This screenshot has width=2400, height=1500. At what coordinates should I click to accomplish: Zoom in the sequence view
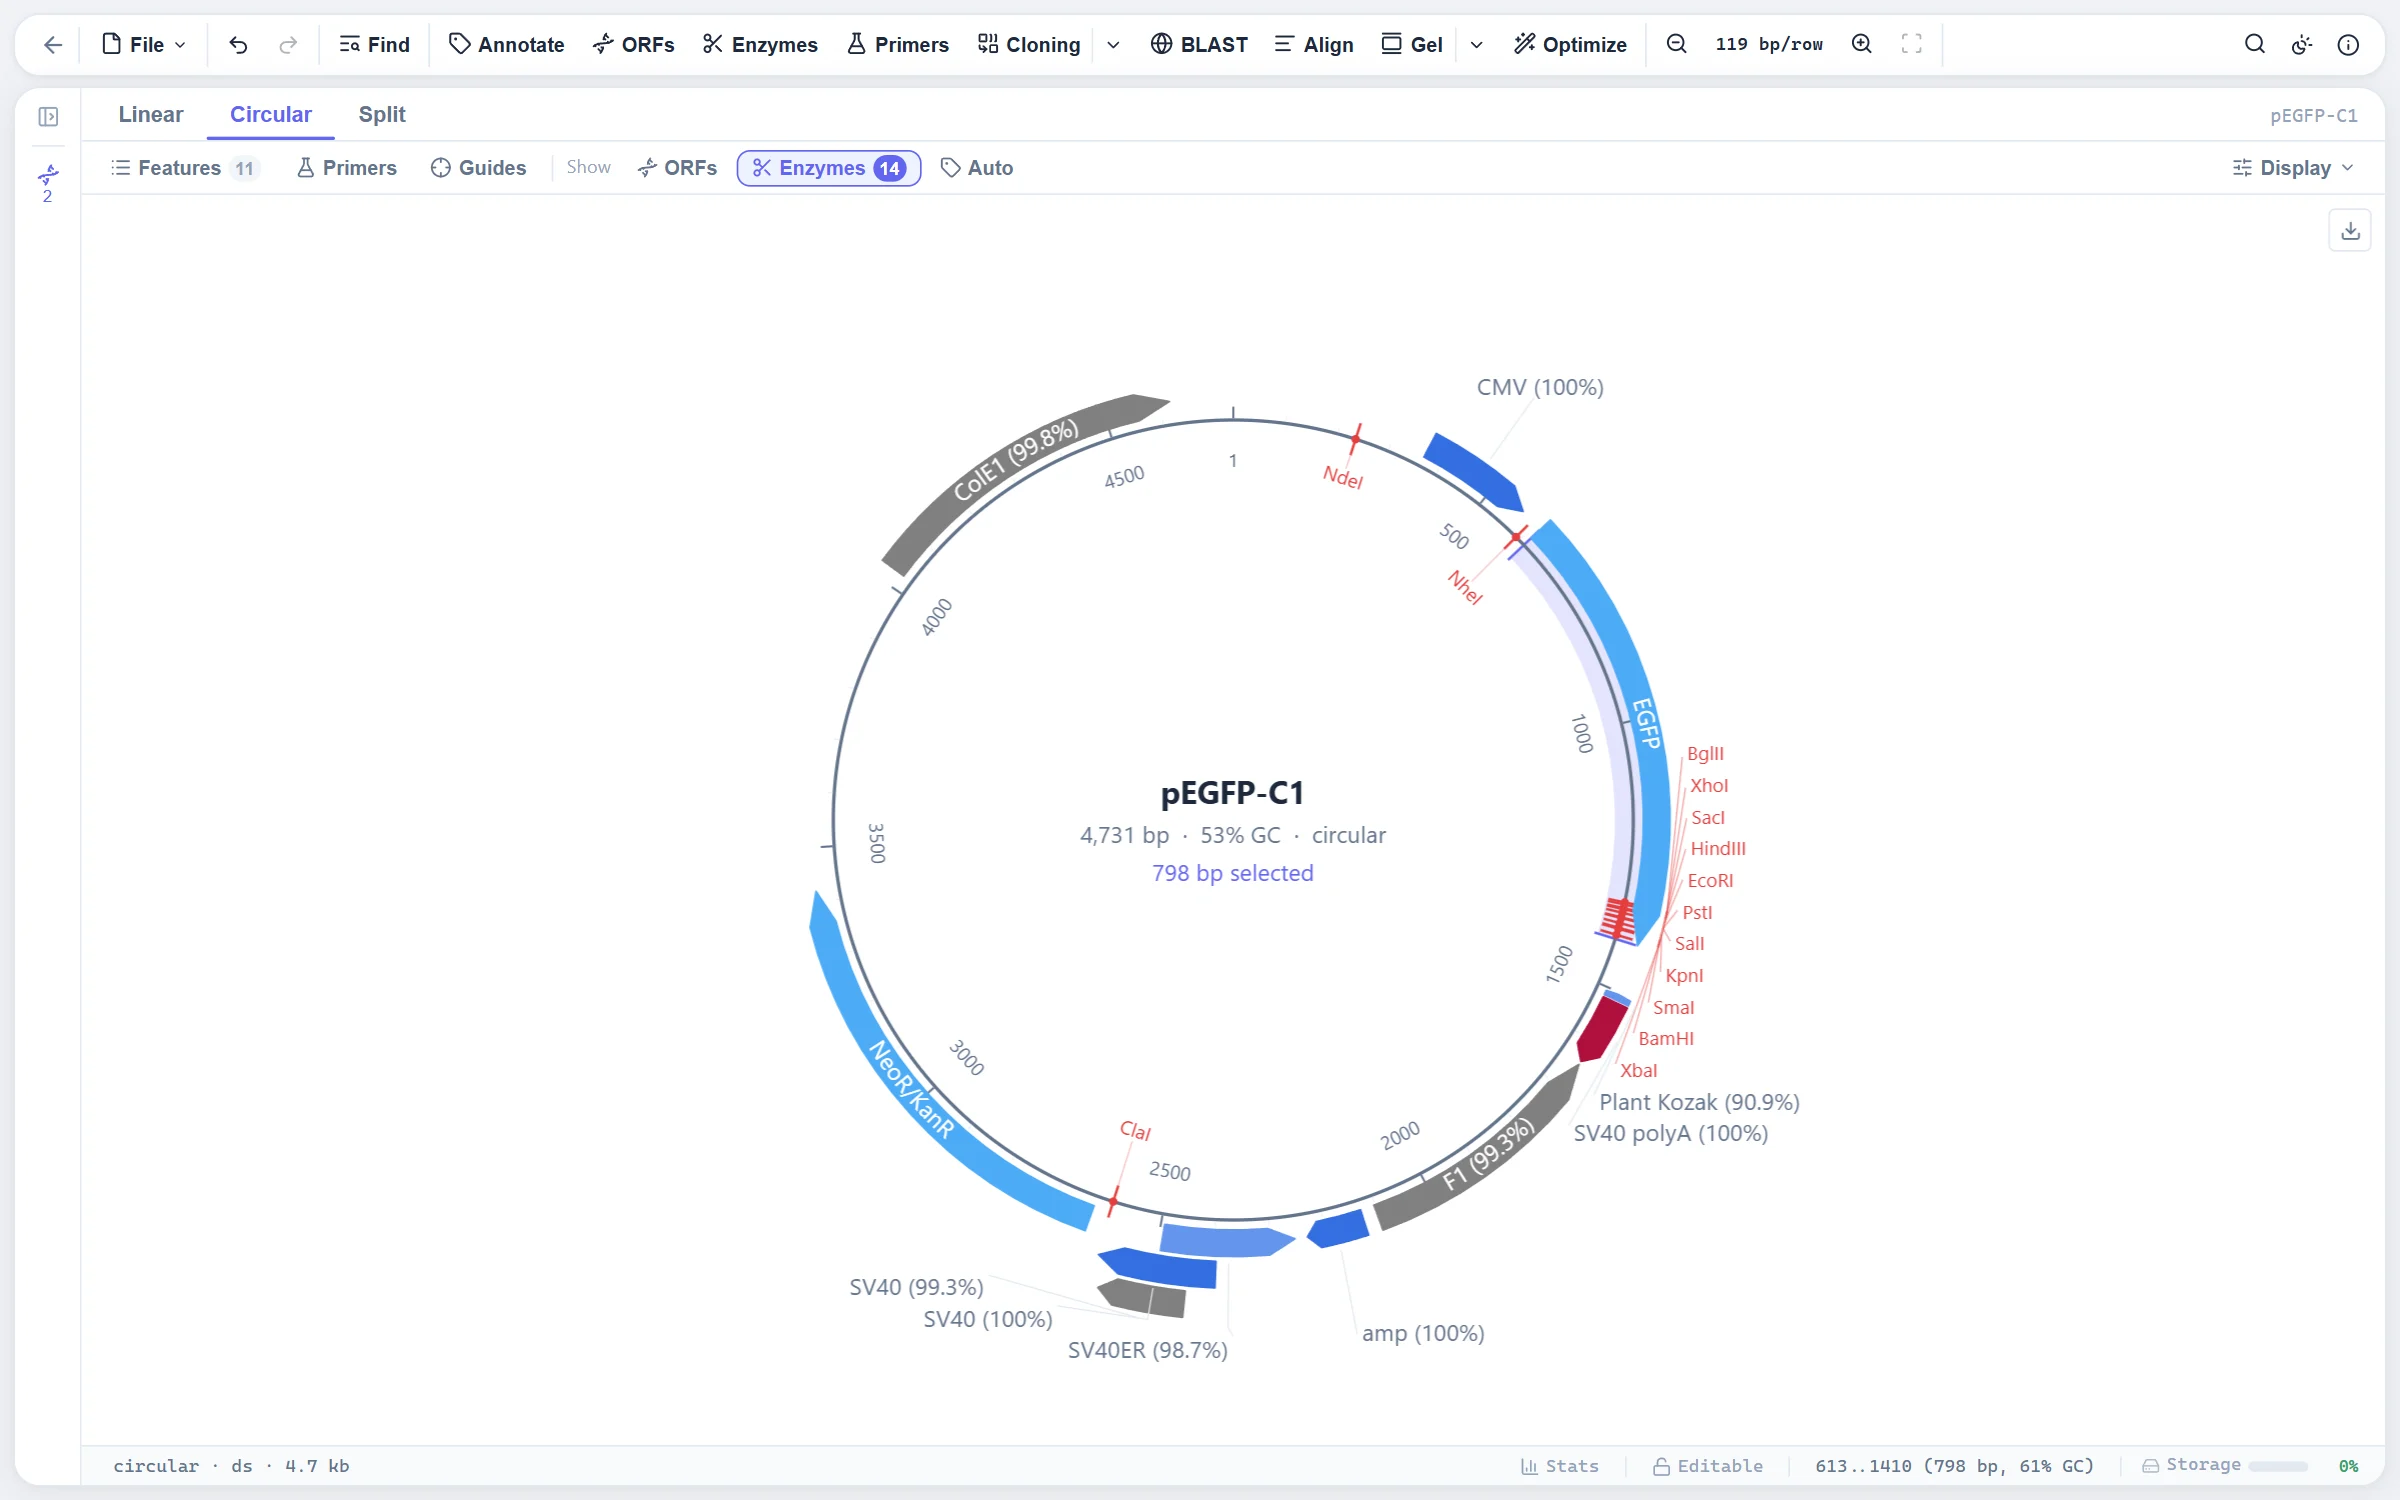coord(1861,44)
